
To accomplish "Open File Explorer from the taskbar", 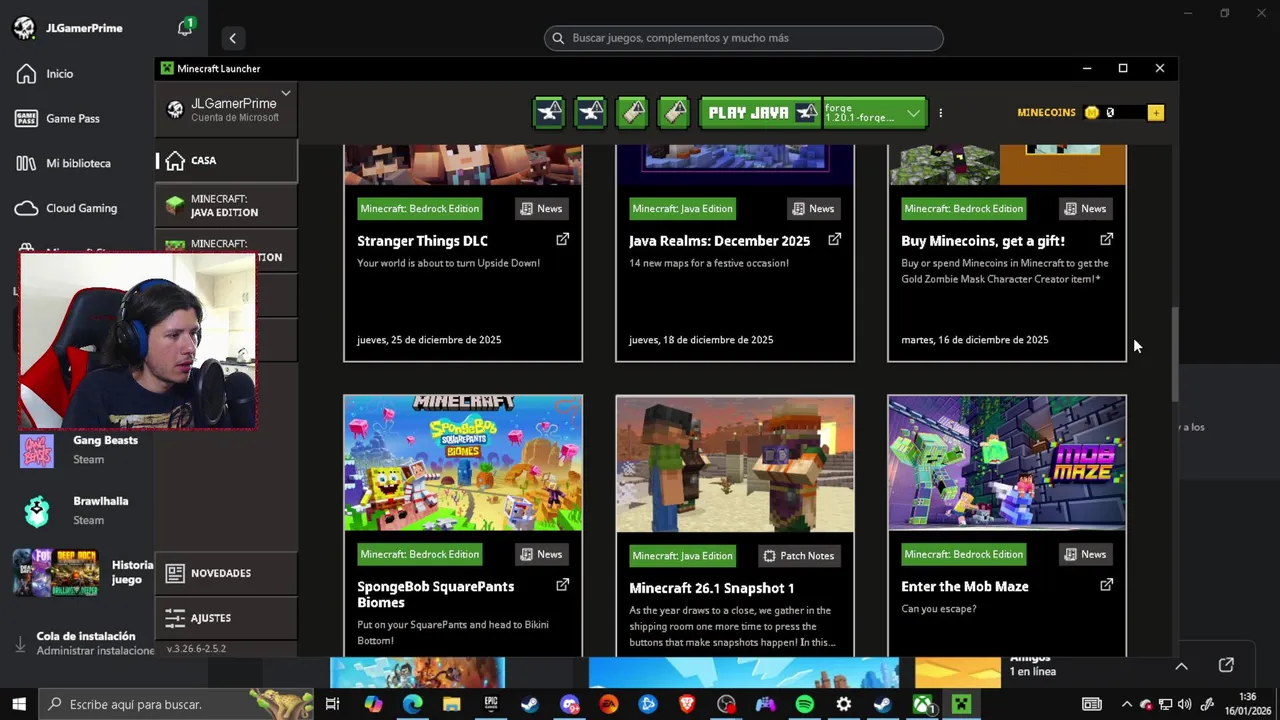I will click(451, 704).
